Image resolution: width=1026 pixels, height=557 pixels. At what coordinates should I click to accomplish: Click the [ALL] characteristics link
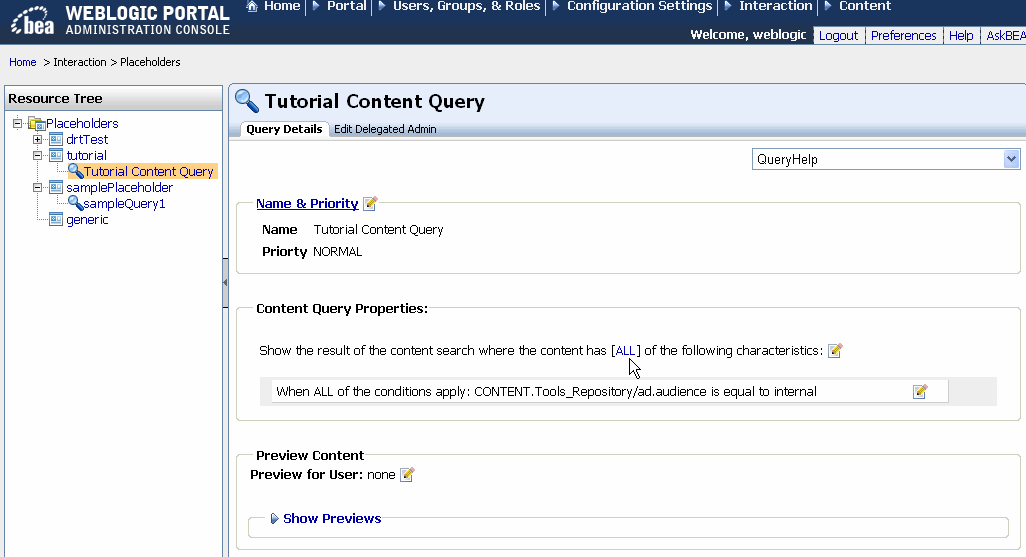[x=626, y=351]
